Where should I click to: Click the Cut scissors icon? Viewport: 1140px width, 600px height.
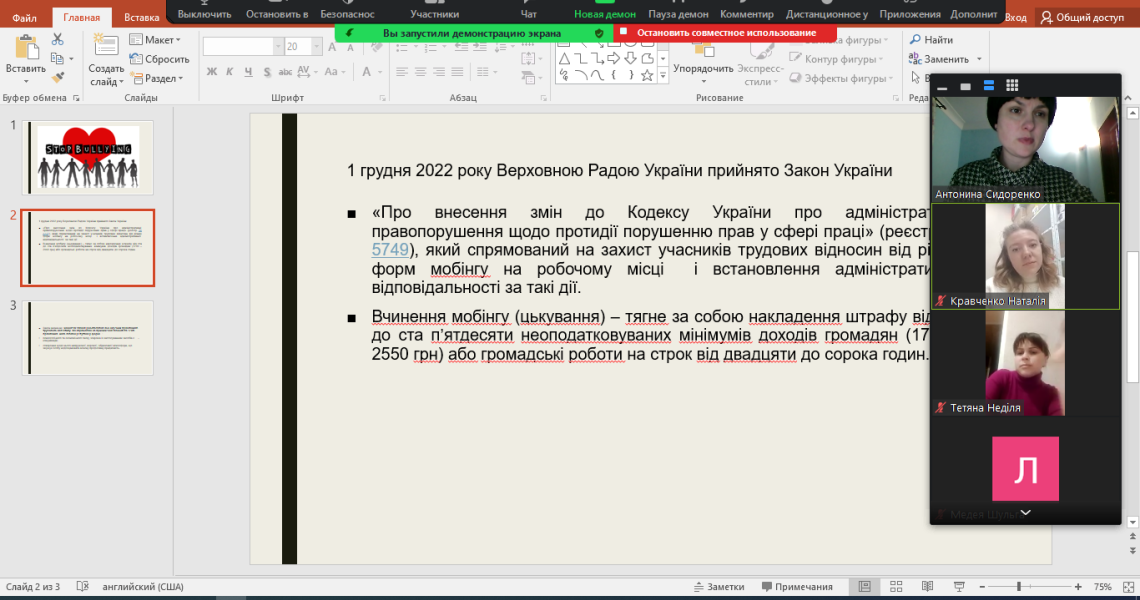pos(57,40)
